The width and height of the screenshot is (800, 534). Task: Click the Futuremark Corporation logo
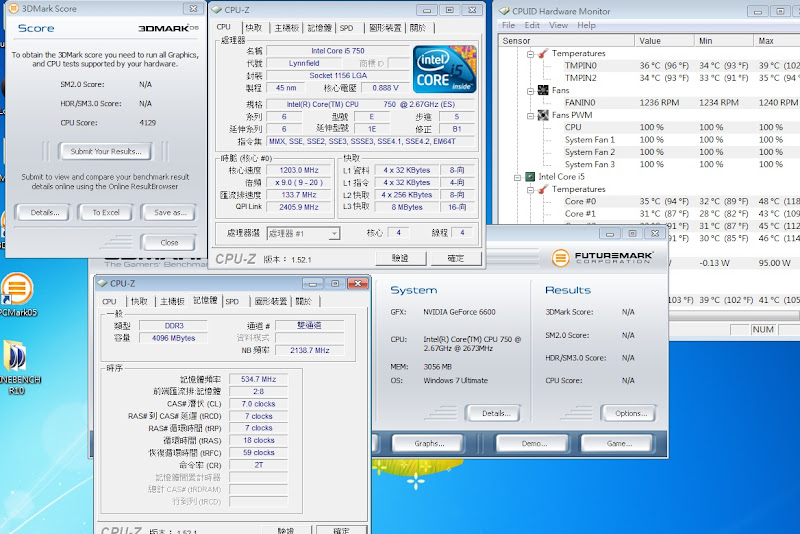pos(602,258)
